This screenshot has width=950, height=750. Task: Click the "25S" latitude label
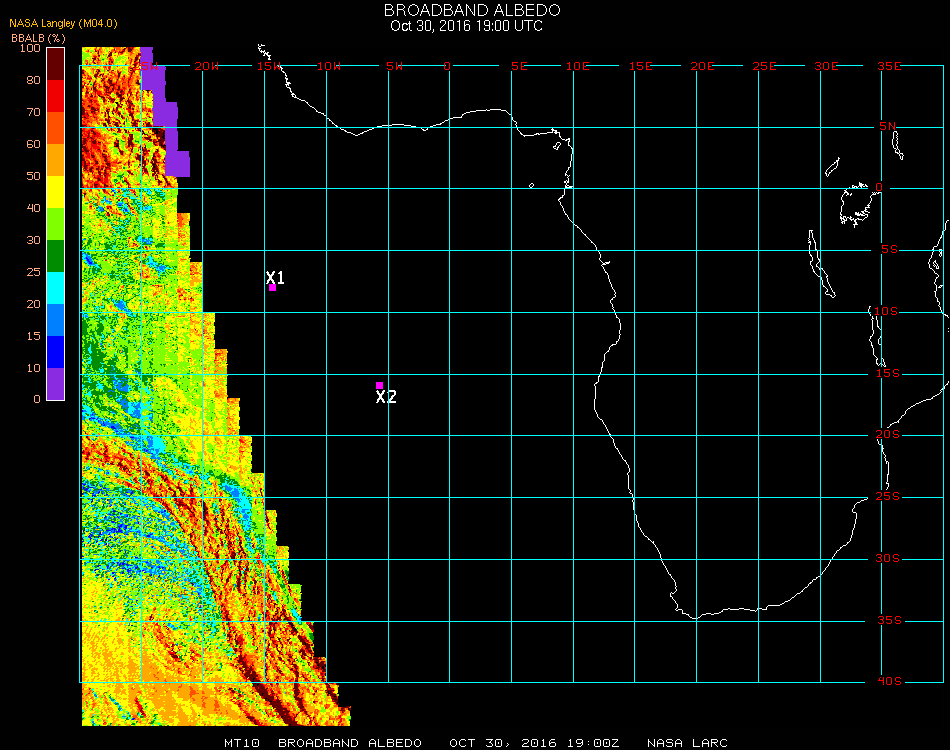(x=888, y=496)
